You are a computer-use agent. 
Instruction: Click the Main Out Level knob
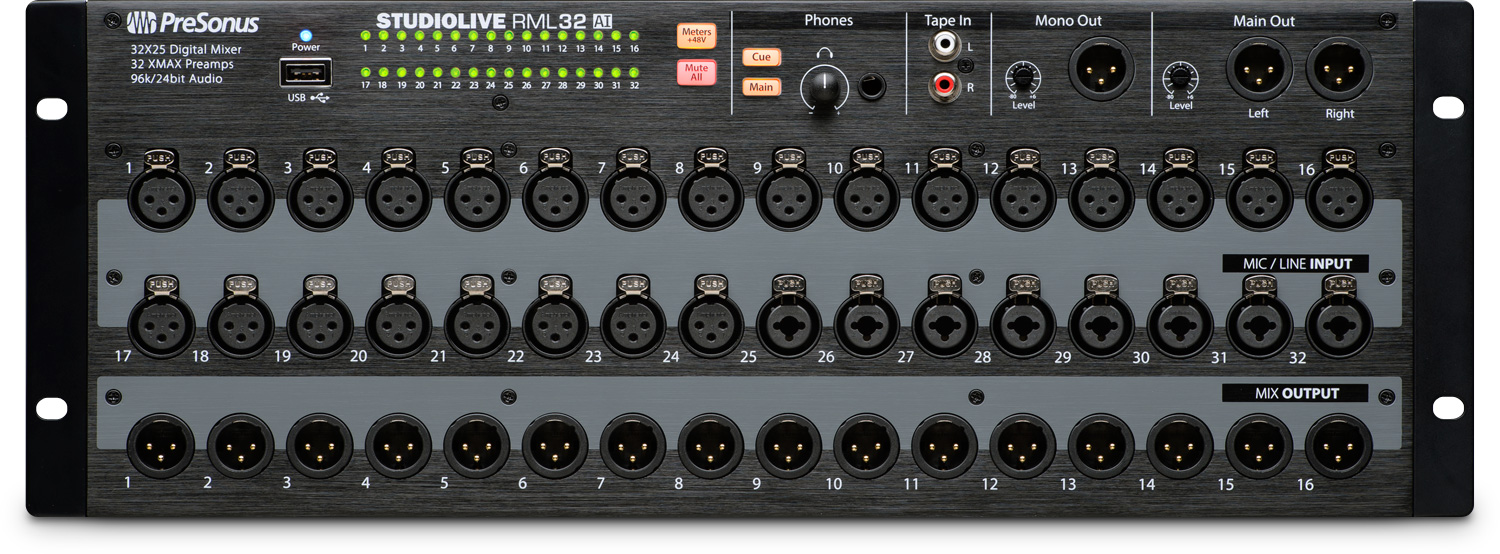pos(1180,77)
